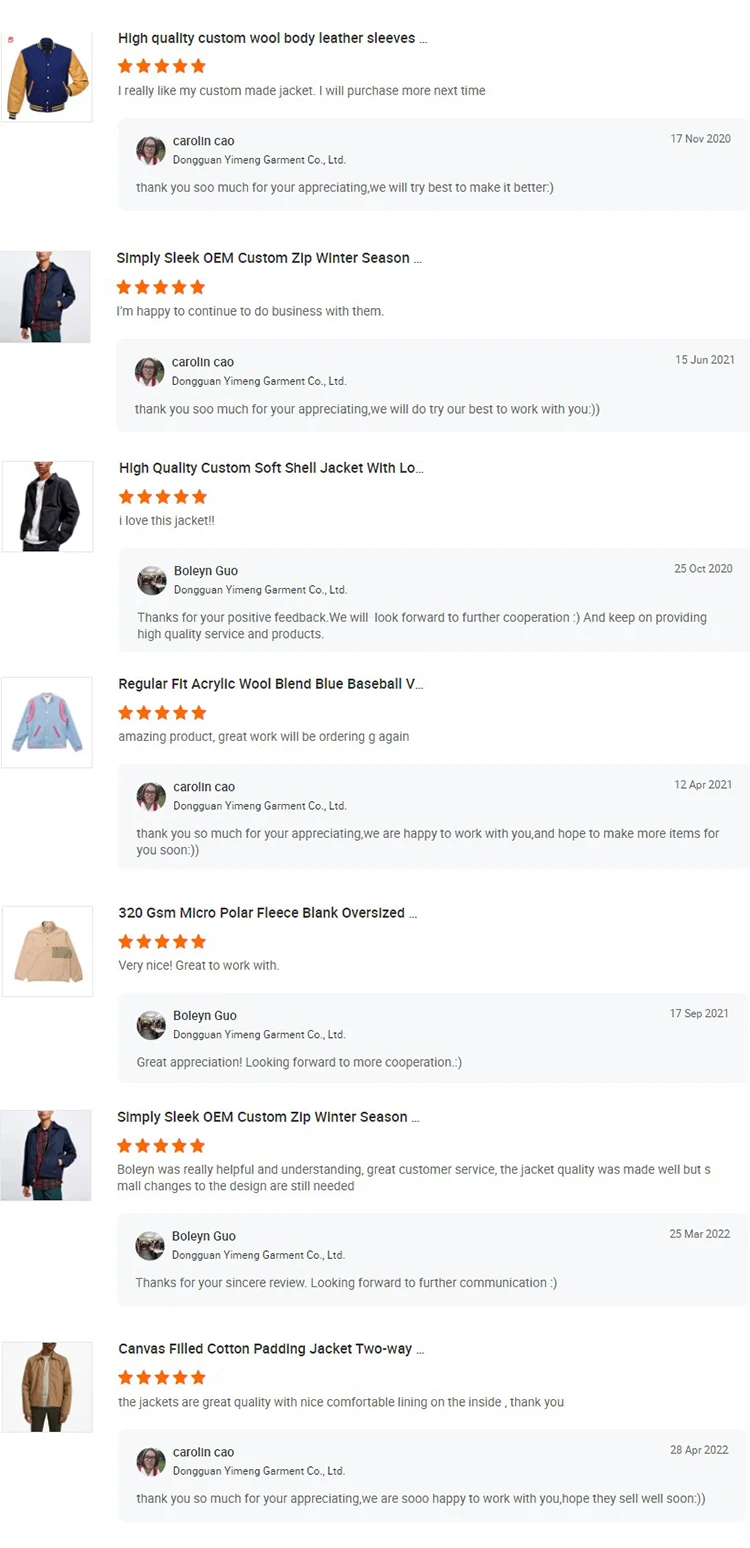Open 'Canvas Filled Cotton Padding Jacket Two-way' title
The height and width of the screenshot is (1548, 750).
[x=271, y=1349]
